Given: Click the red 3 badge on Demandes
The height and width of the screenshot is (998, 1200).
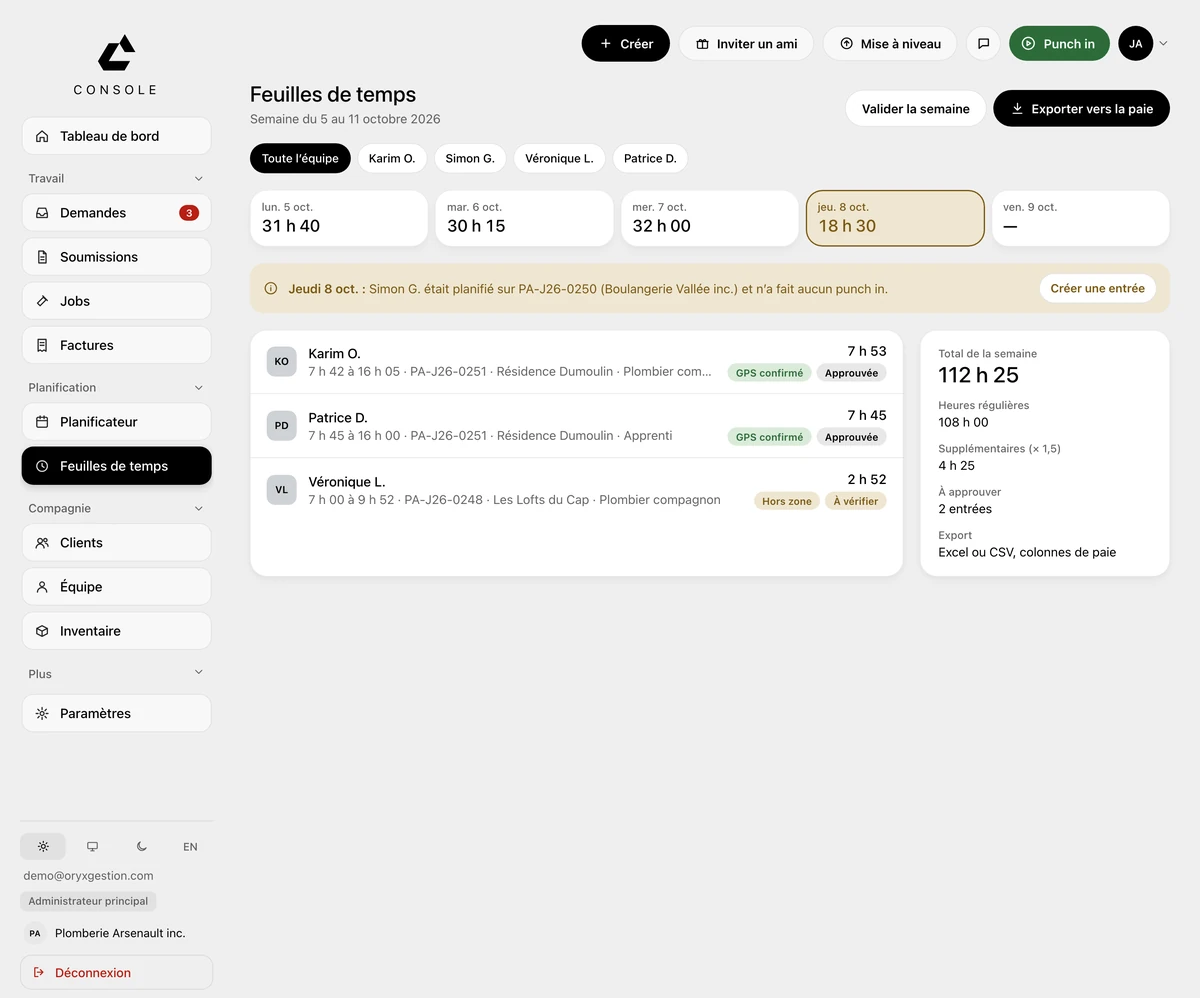Looking at the screenshot, I should pyautogui.click(x=189, y=213).
